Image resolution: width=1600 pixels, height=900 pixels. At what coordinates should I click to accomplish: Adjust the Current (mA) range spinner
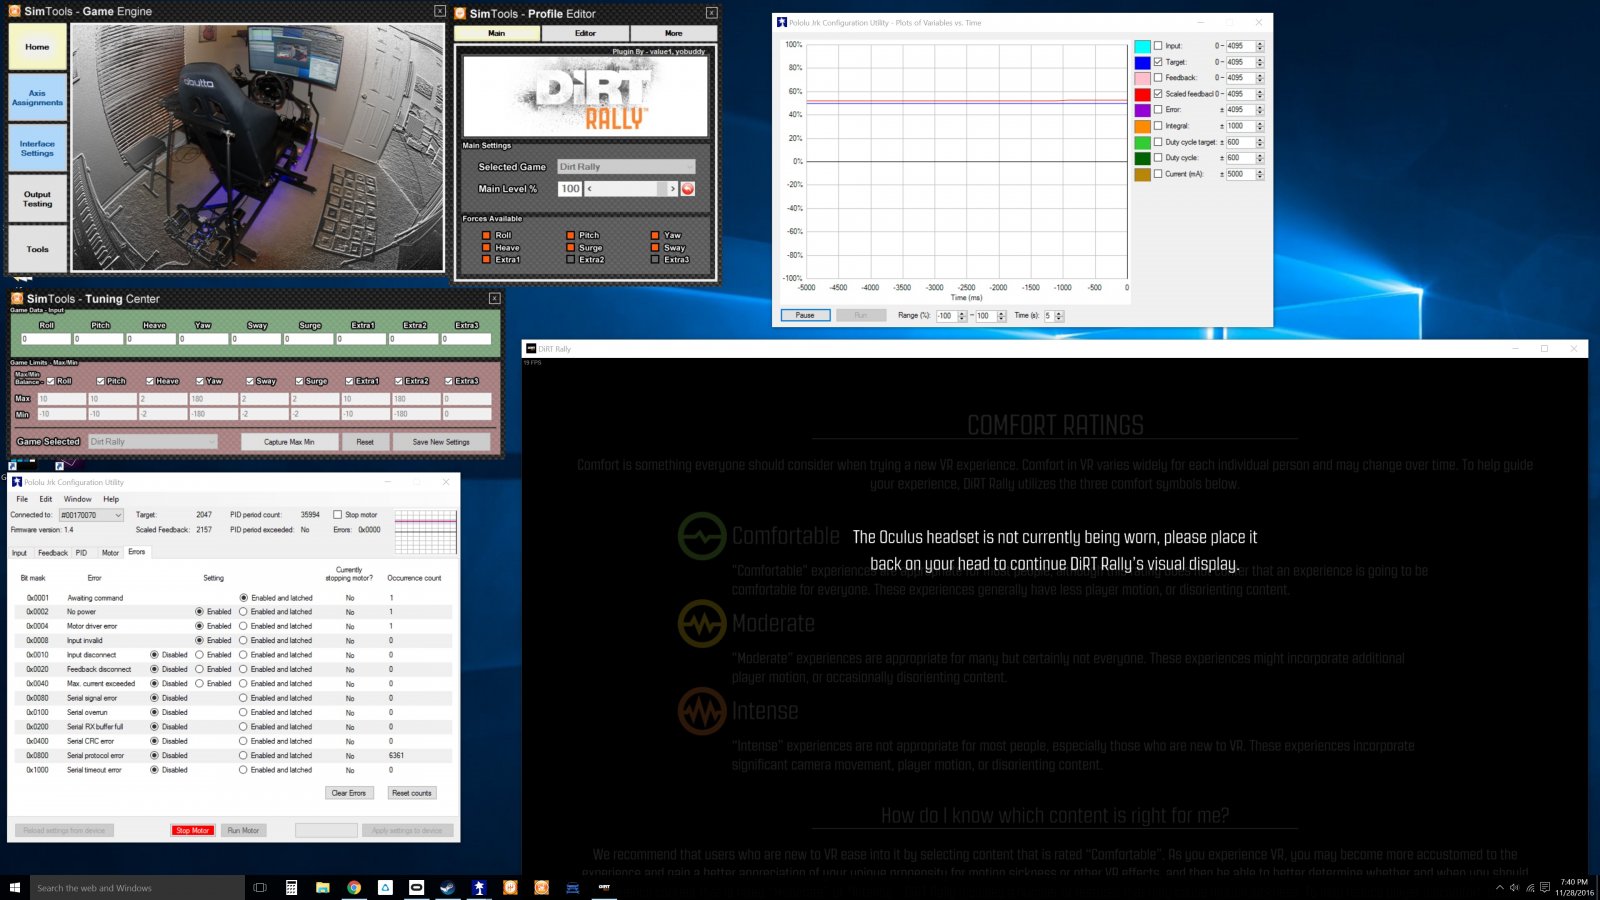(x=1260, y=174)
